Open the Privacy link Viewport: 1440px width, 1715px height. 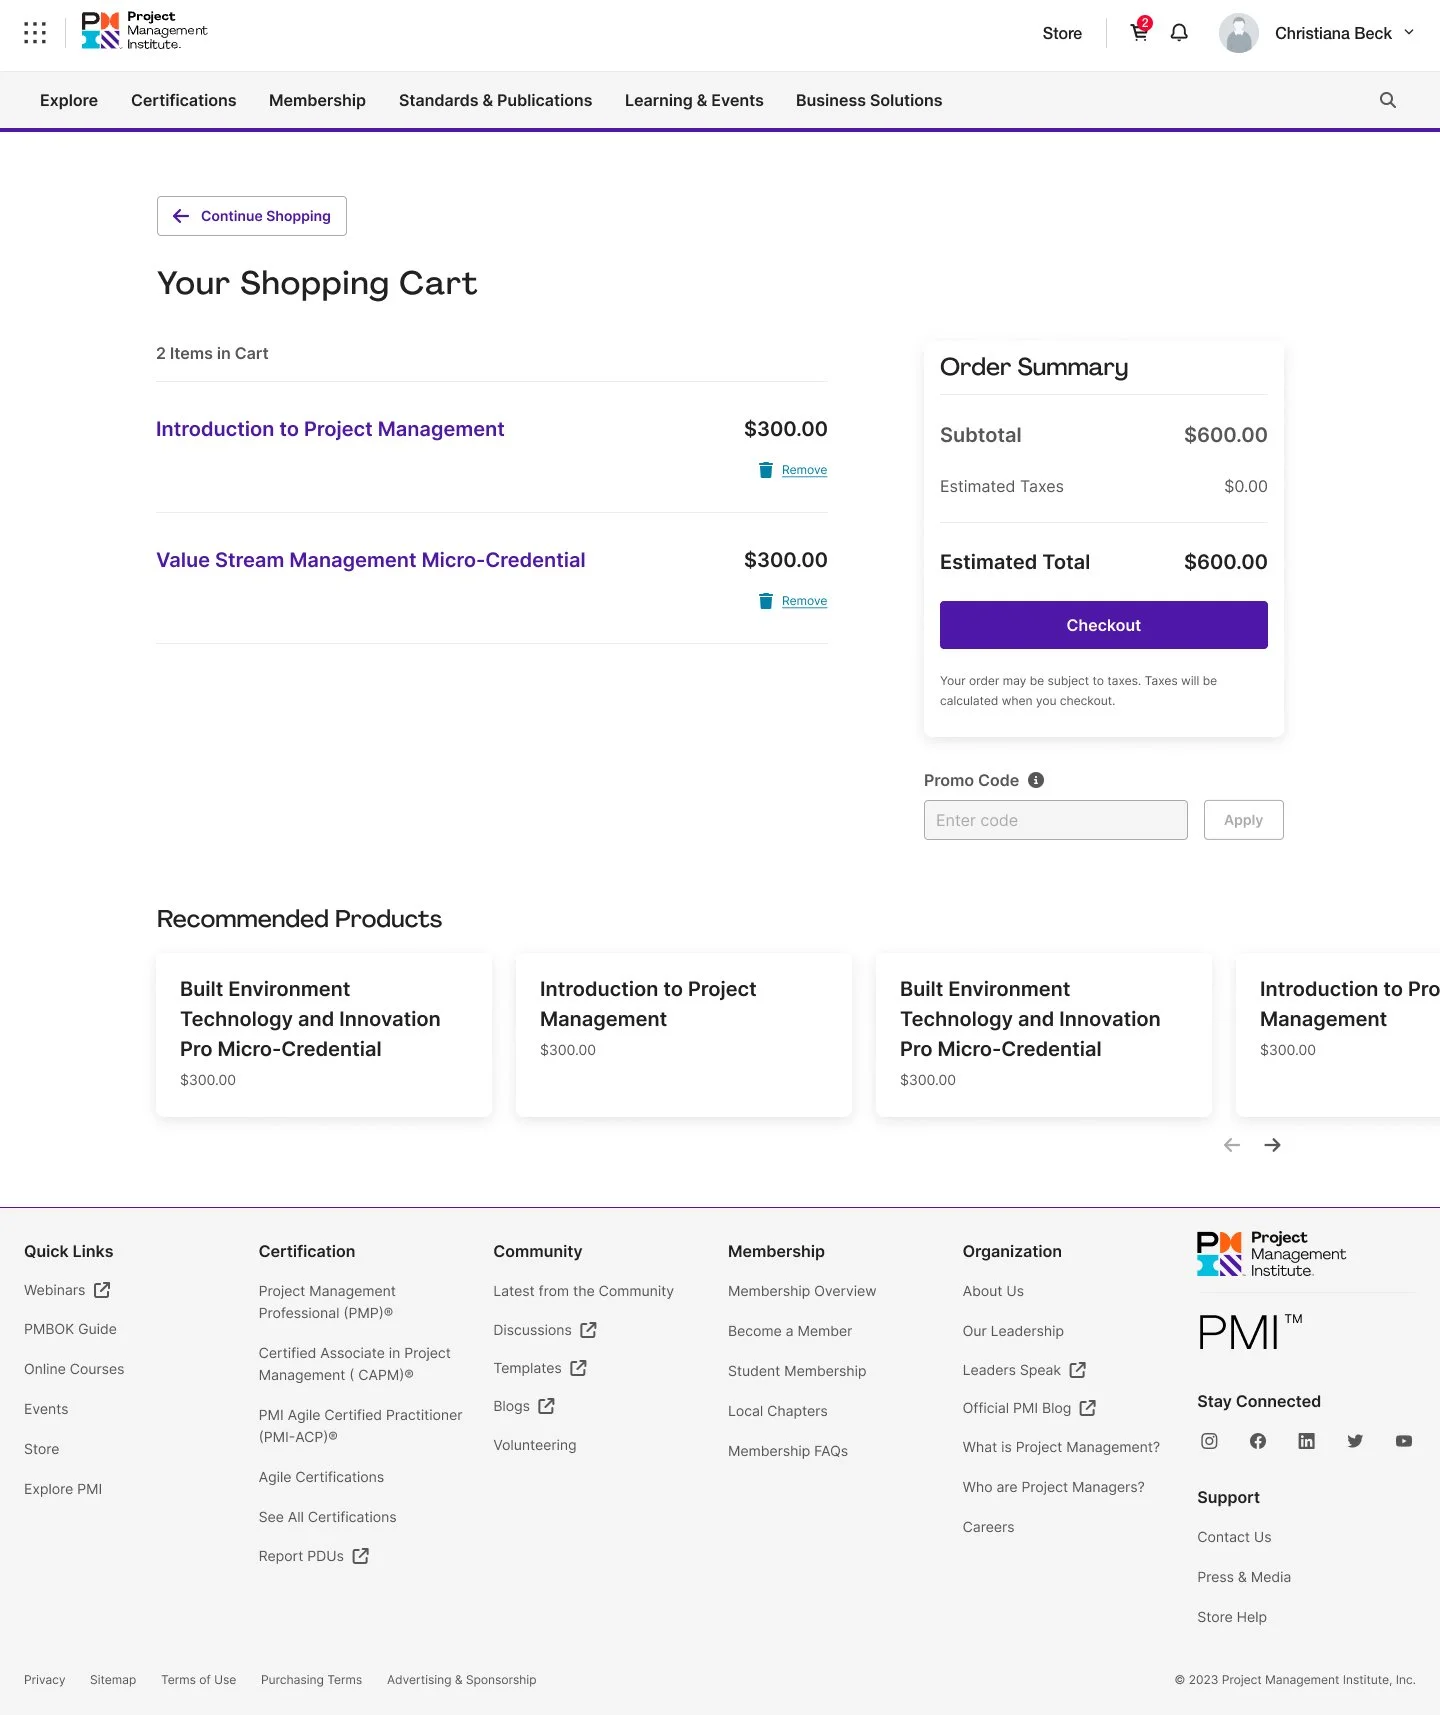tap(44, 1680)
